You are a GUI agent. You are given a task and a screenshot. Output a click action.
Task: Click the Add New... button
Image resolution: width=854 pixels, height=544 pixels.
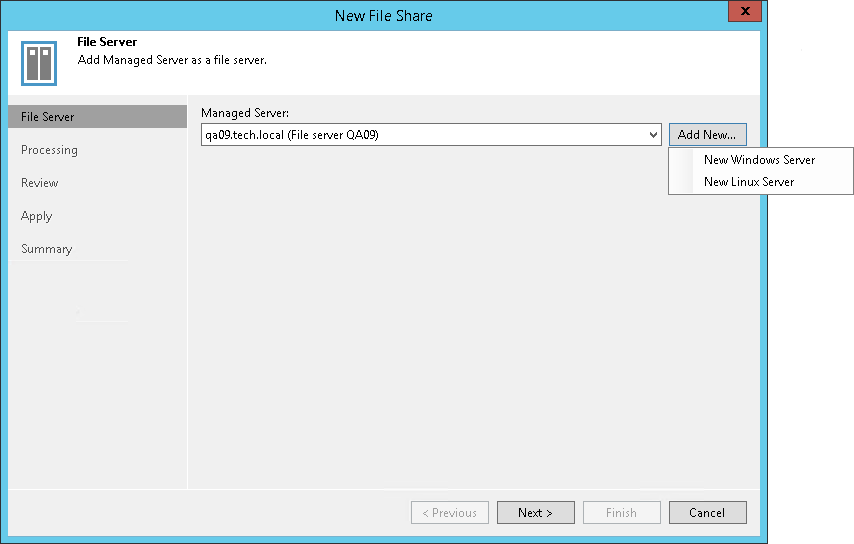(707, 135)
